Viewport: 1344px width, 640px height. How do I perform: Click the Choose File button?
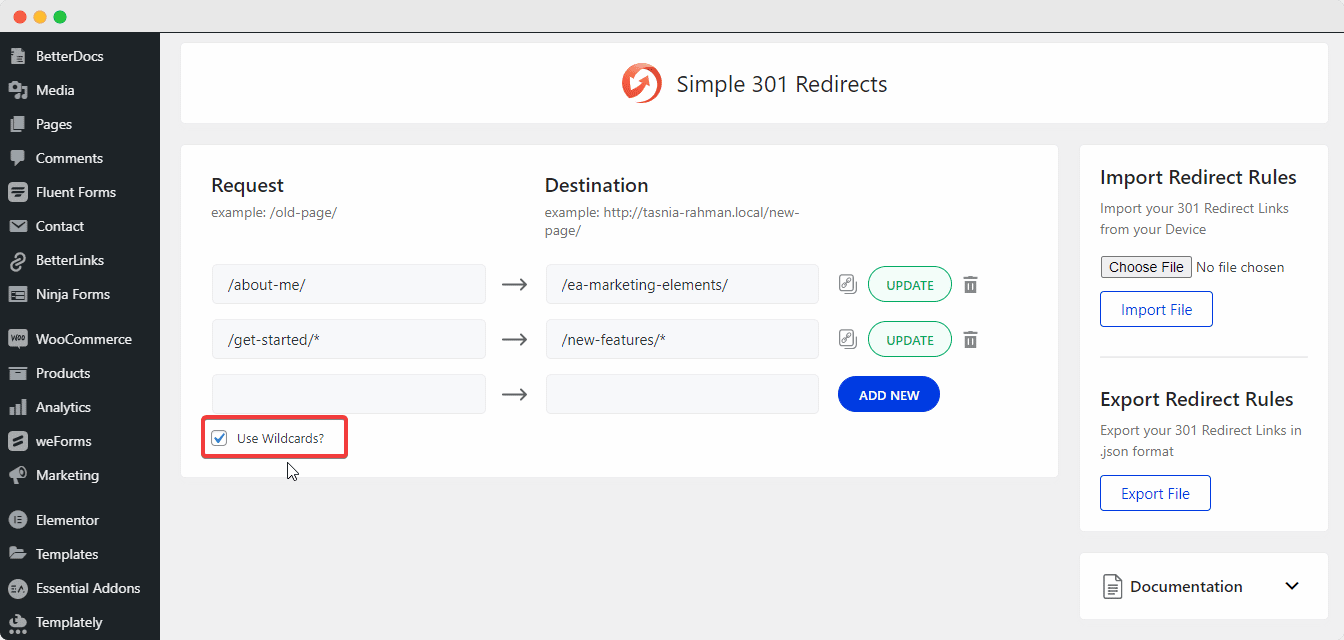[1146, 266]
